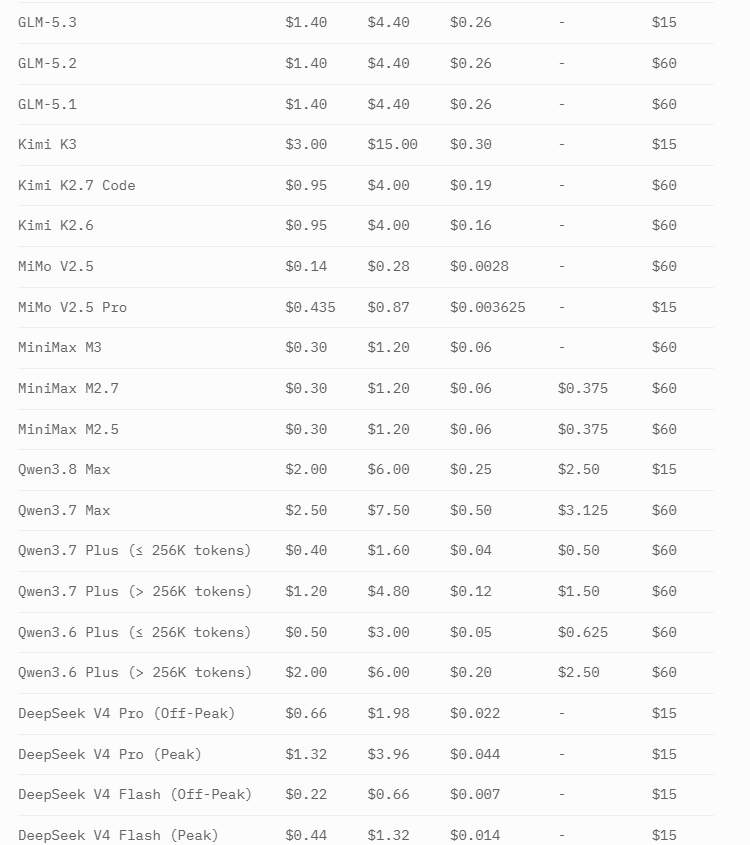Select the Kimi K2.6 cached price $0.16

470,225
